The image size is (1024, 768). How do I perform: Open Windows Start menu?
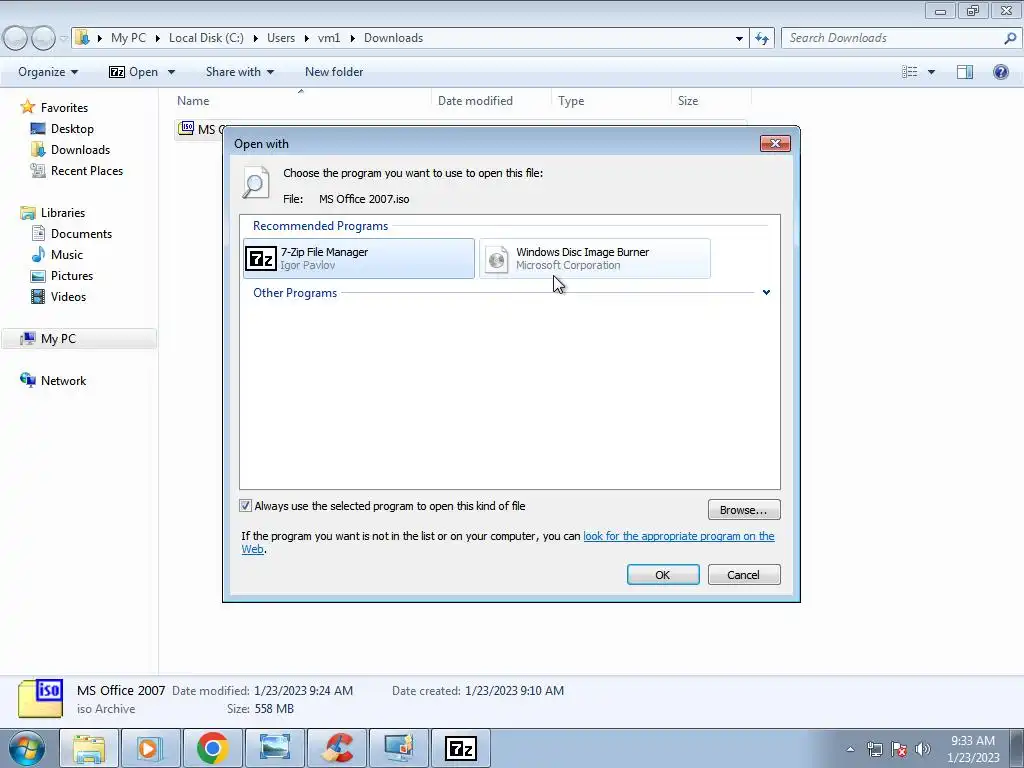tap(27, 748)
